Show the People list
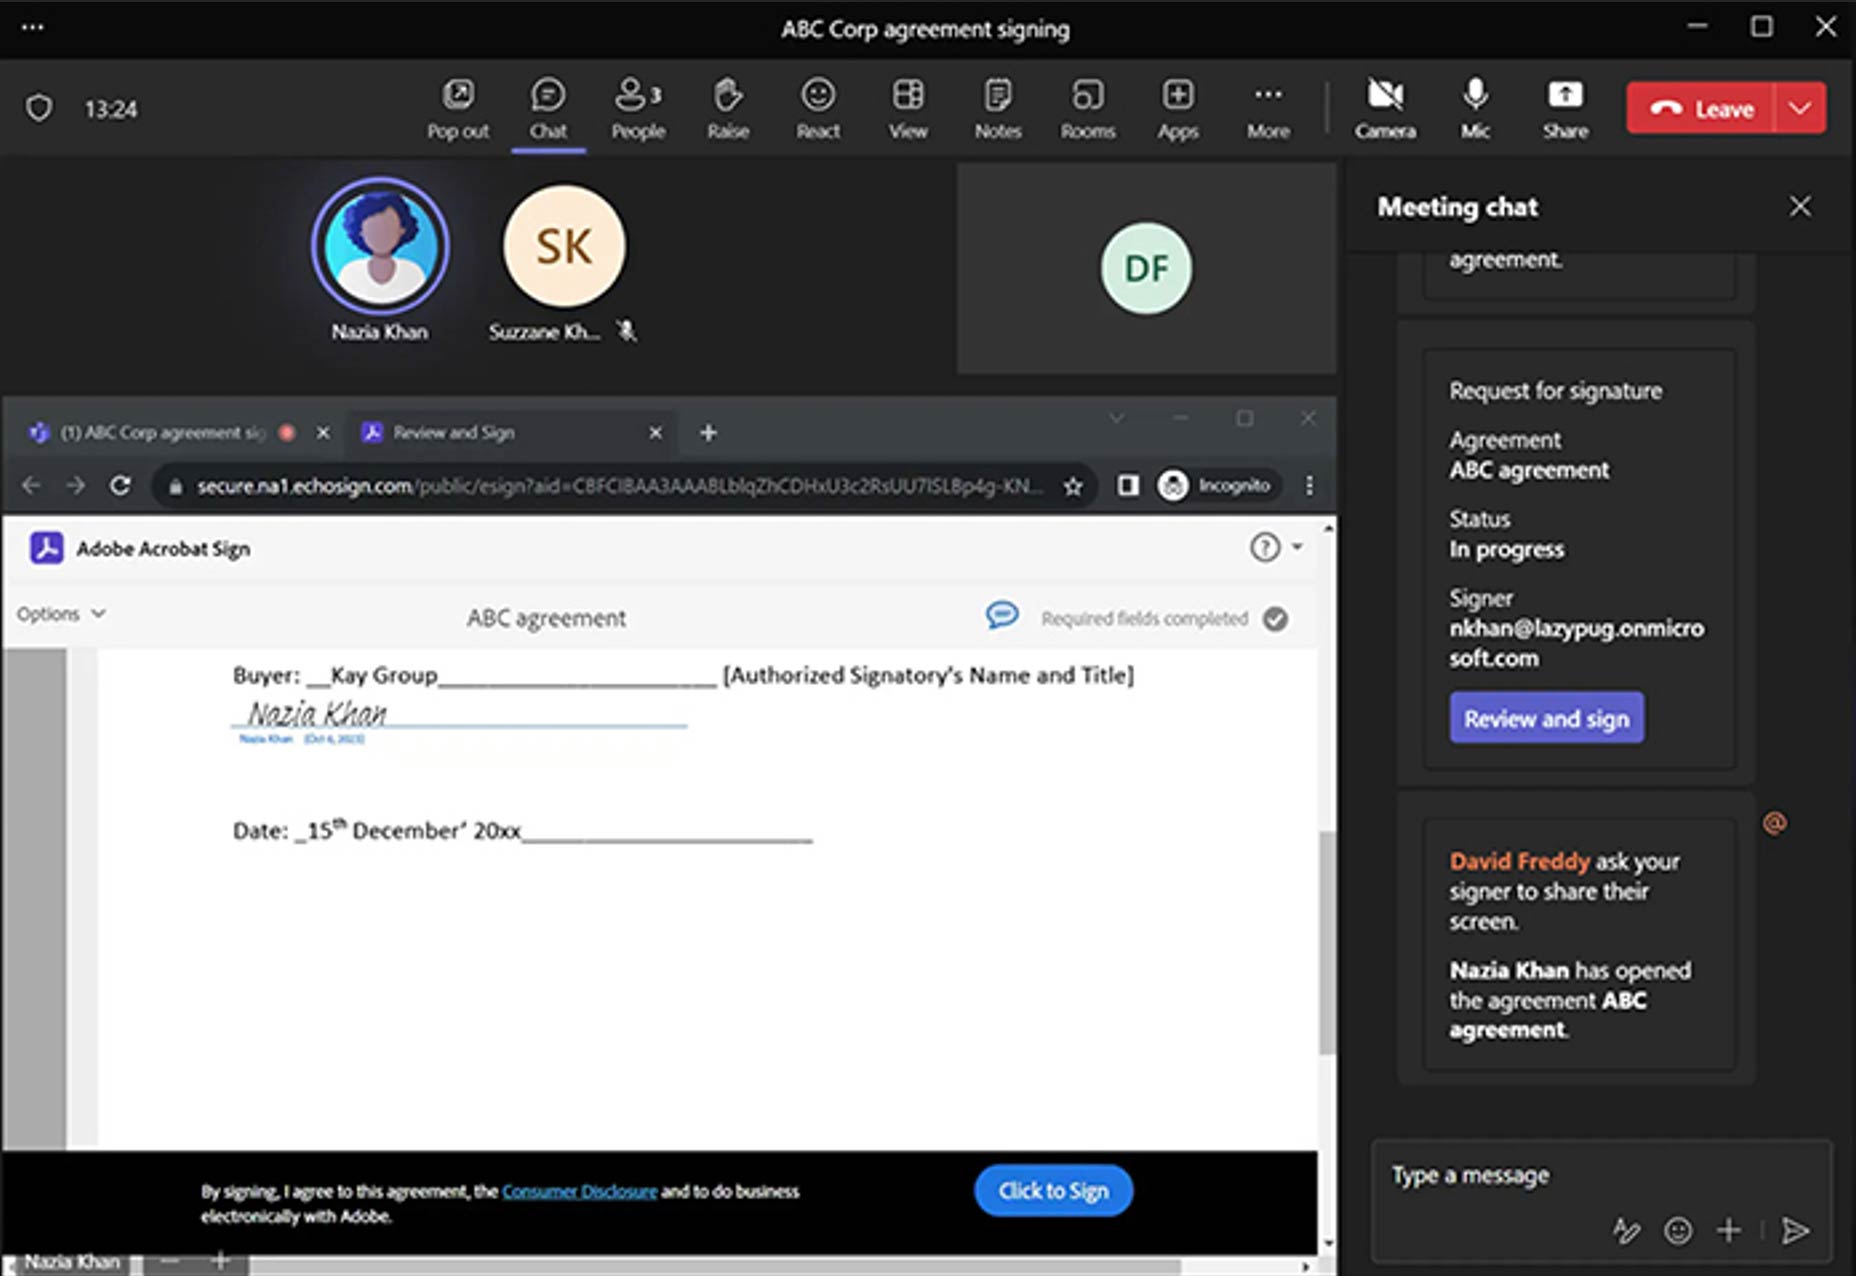 (638, 108)
